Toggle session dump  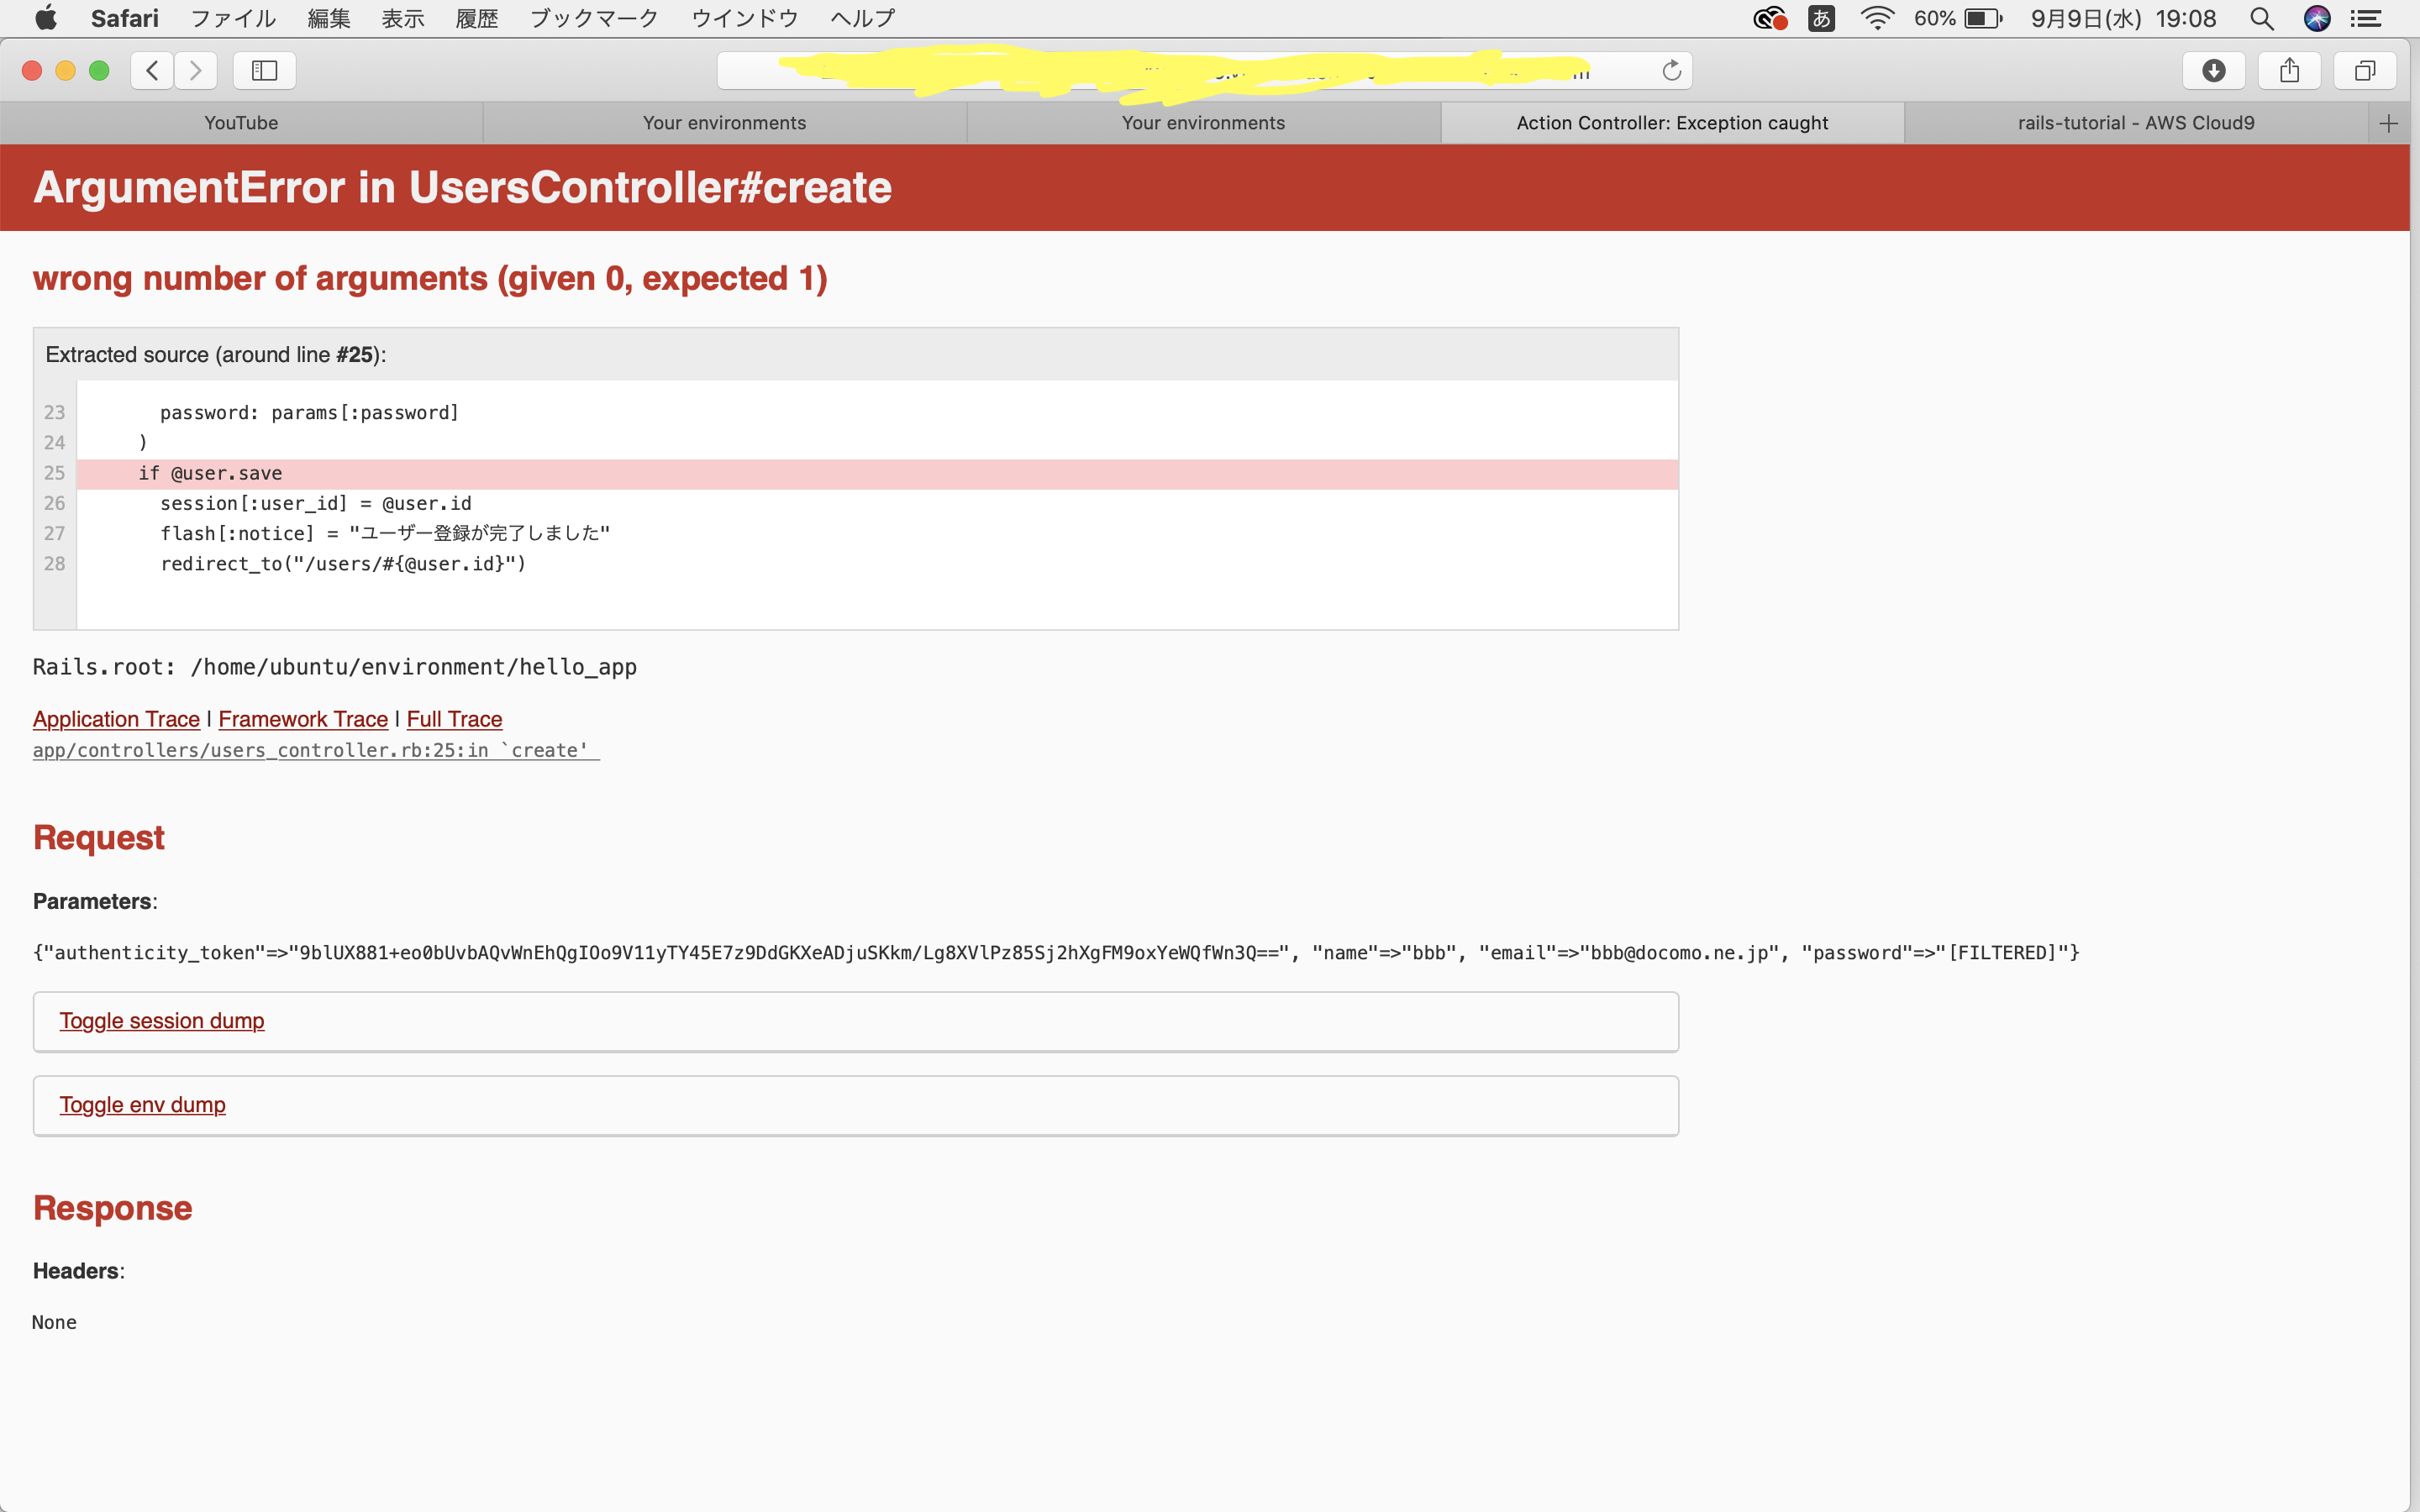click(162, 1020)
